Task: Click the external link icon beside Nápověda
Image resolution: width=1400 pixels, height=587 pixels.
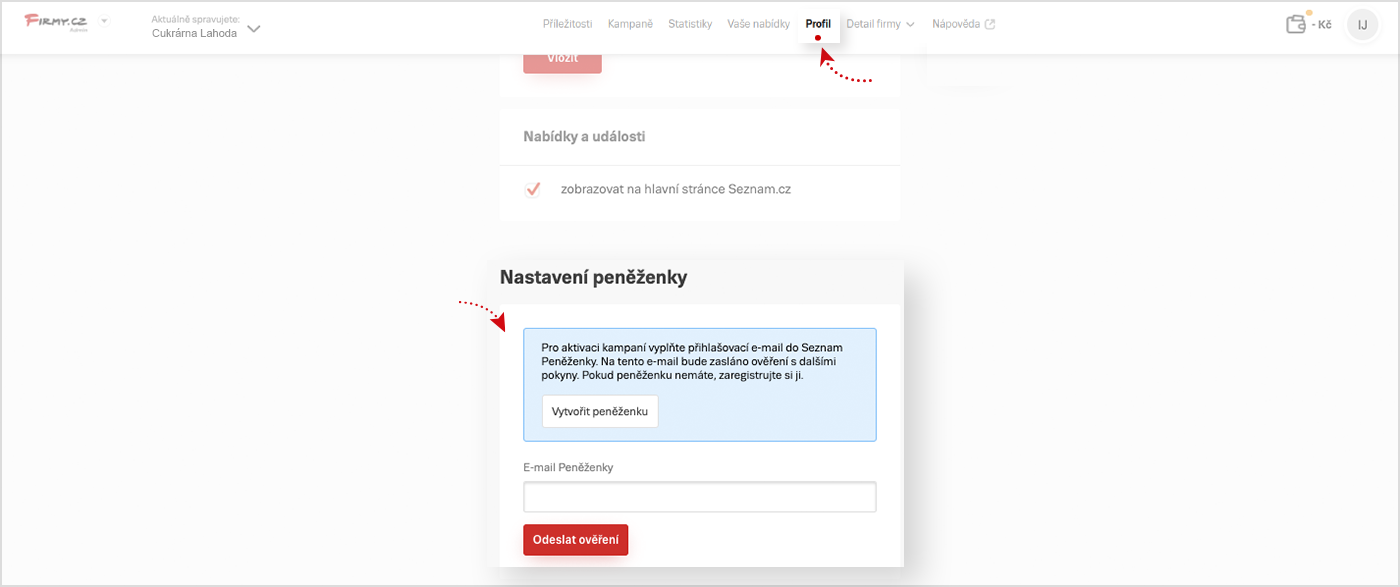Action: click(990, 24)
